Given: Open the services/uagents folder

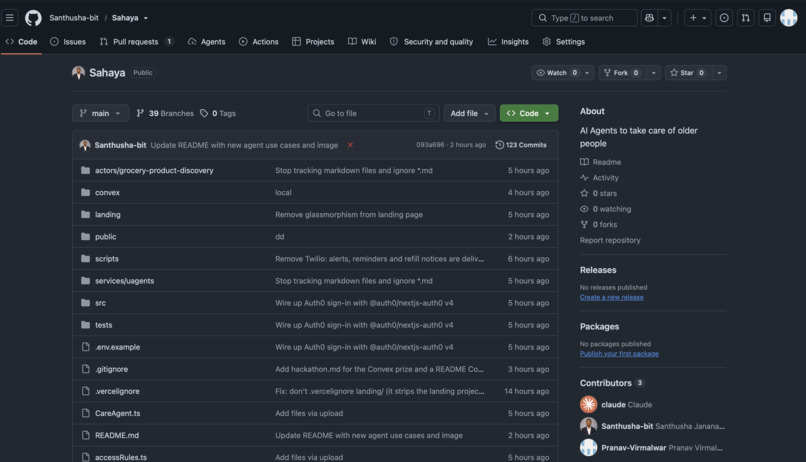Looking at the screenshot, I should [x=124, y=281].
